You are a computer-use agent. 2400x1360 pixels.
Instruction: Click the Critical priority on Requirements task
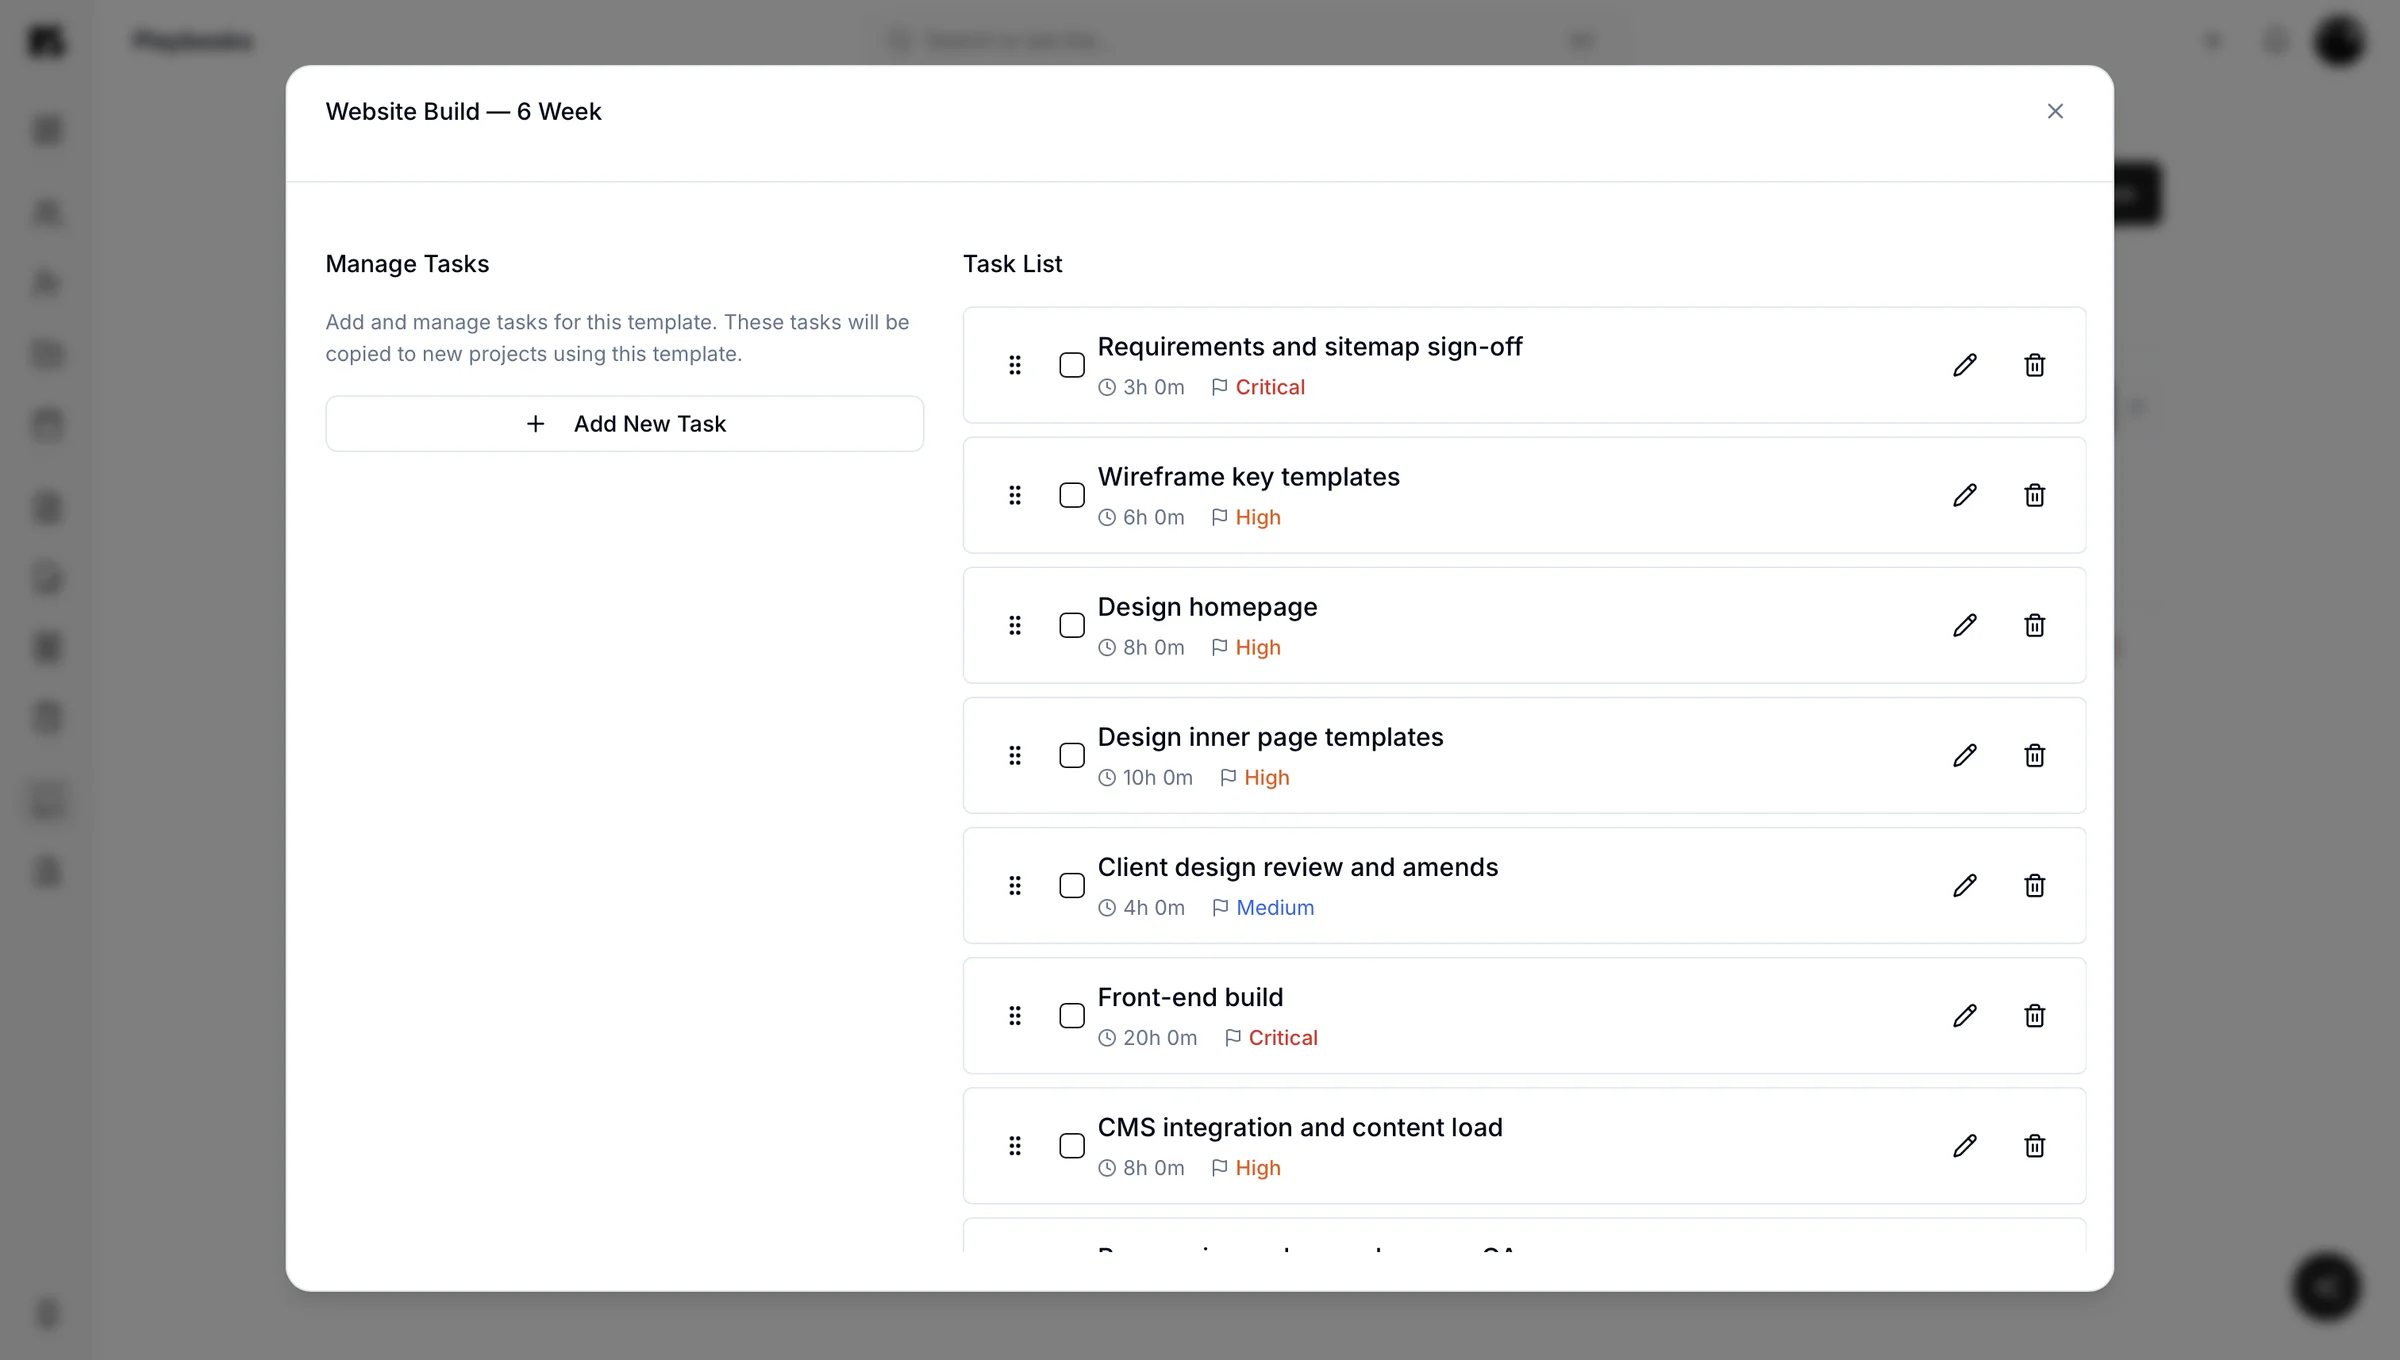click(1270, 387)
